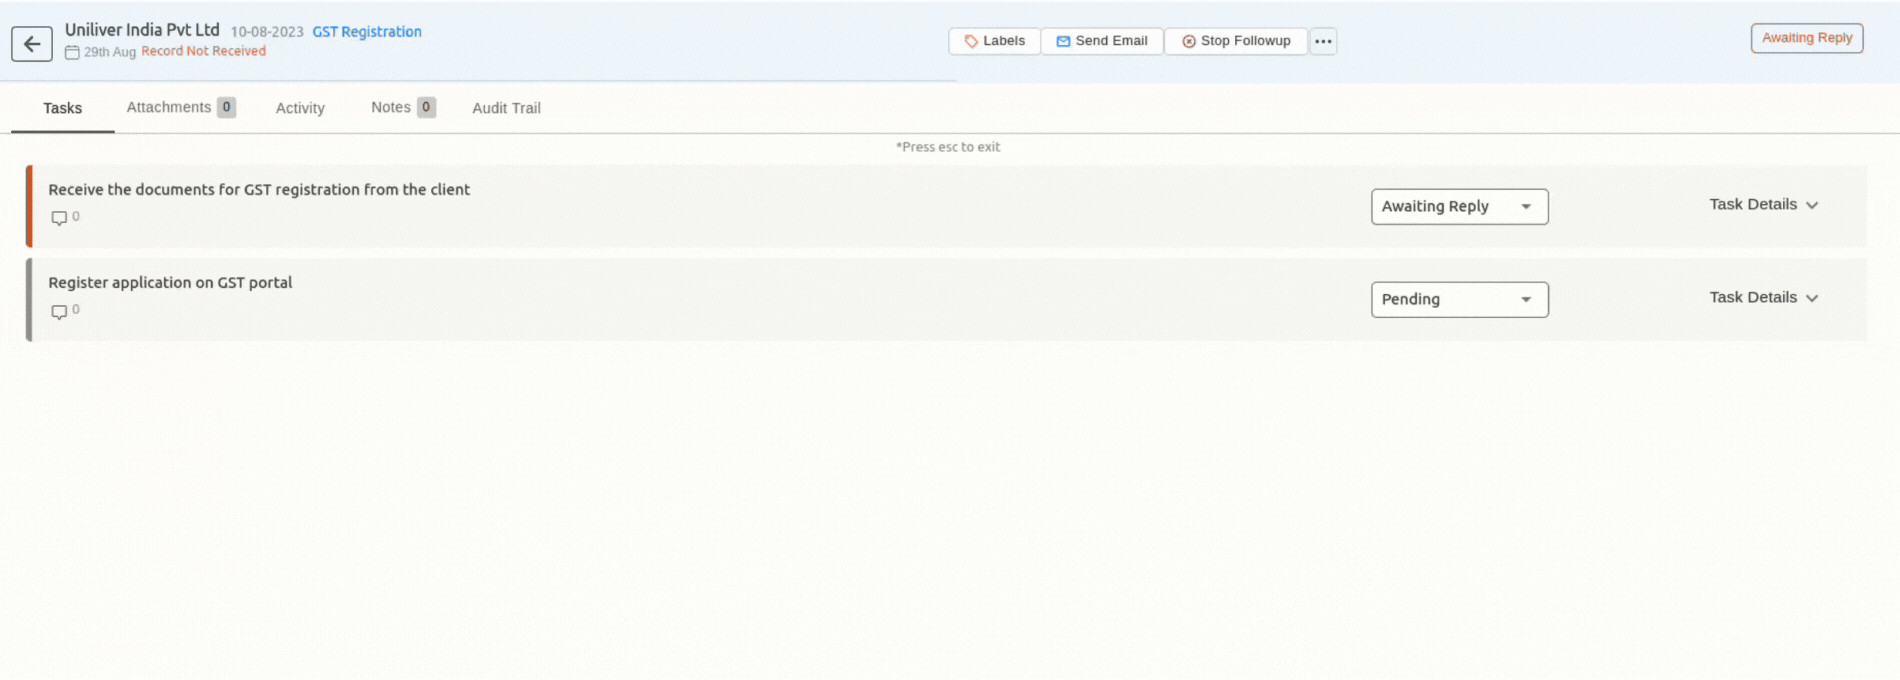1900x680 pixels.
Task: Click the calendar icon beside 29th Aug
Action: point(72,52)
